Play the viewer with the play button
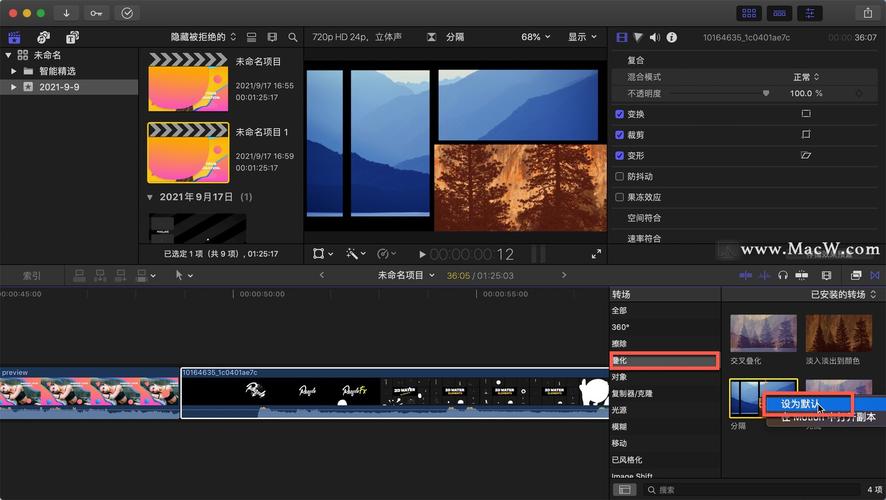This screenshot has height=500, width=886. point(422,254)
